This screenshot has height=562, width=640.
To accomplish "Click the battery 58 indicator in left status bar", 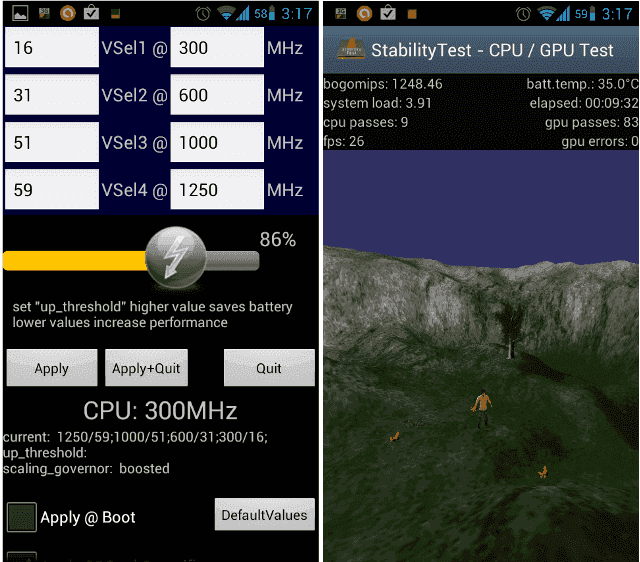I will [264, 14].
